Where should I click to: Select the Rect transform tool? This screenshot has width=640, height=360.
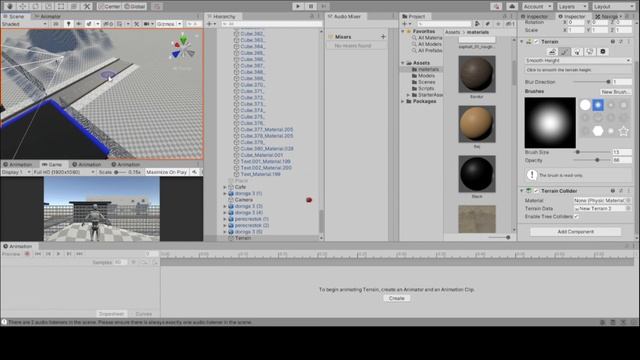point(61,7)
